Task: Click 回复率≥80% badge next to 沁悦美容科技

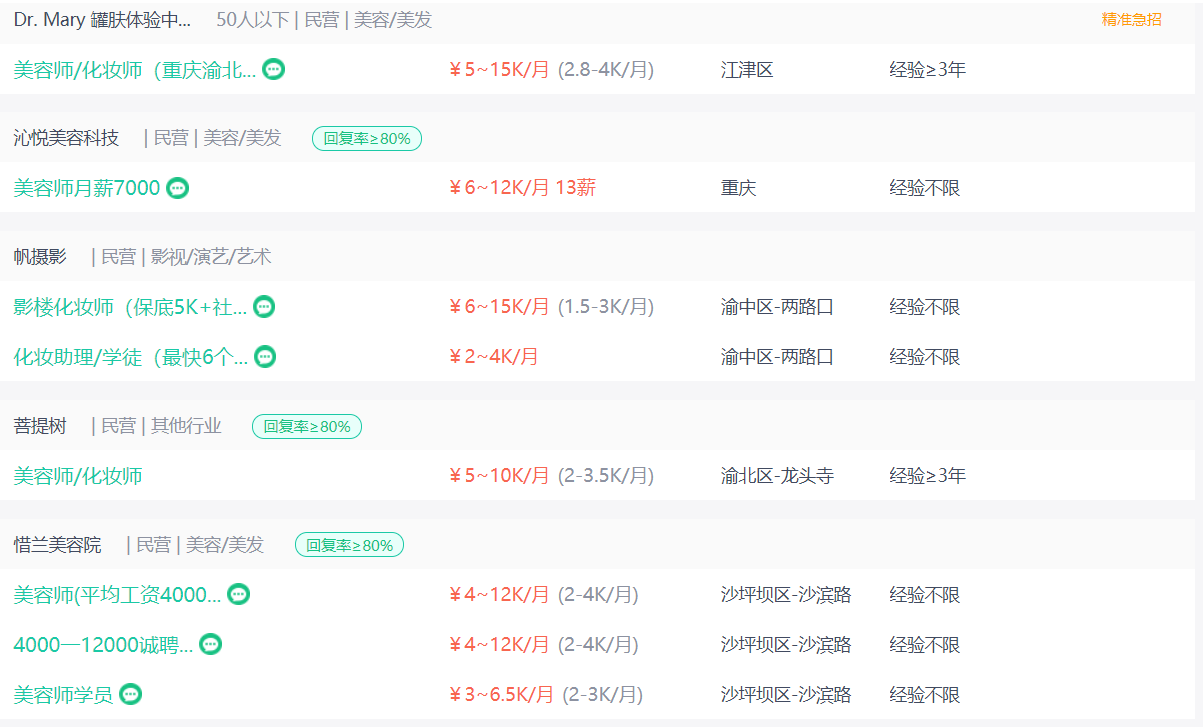Action: coord(366,139)
